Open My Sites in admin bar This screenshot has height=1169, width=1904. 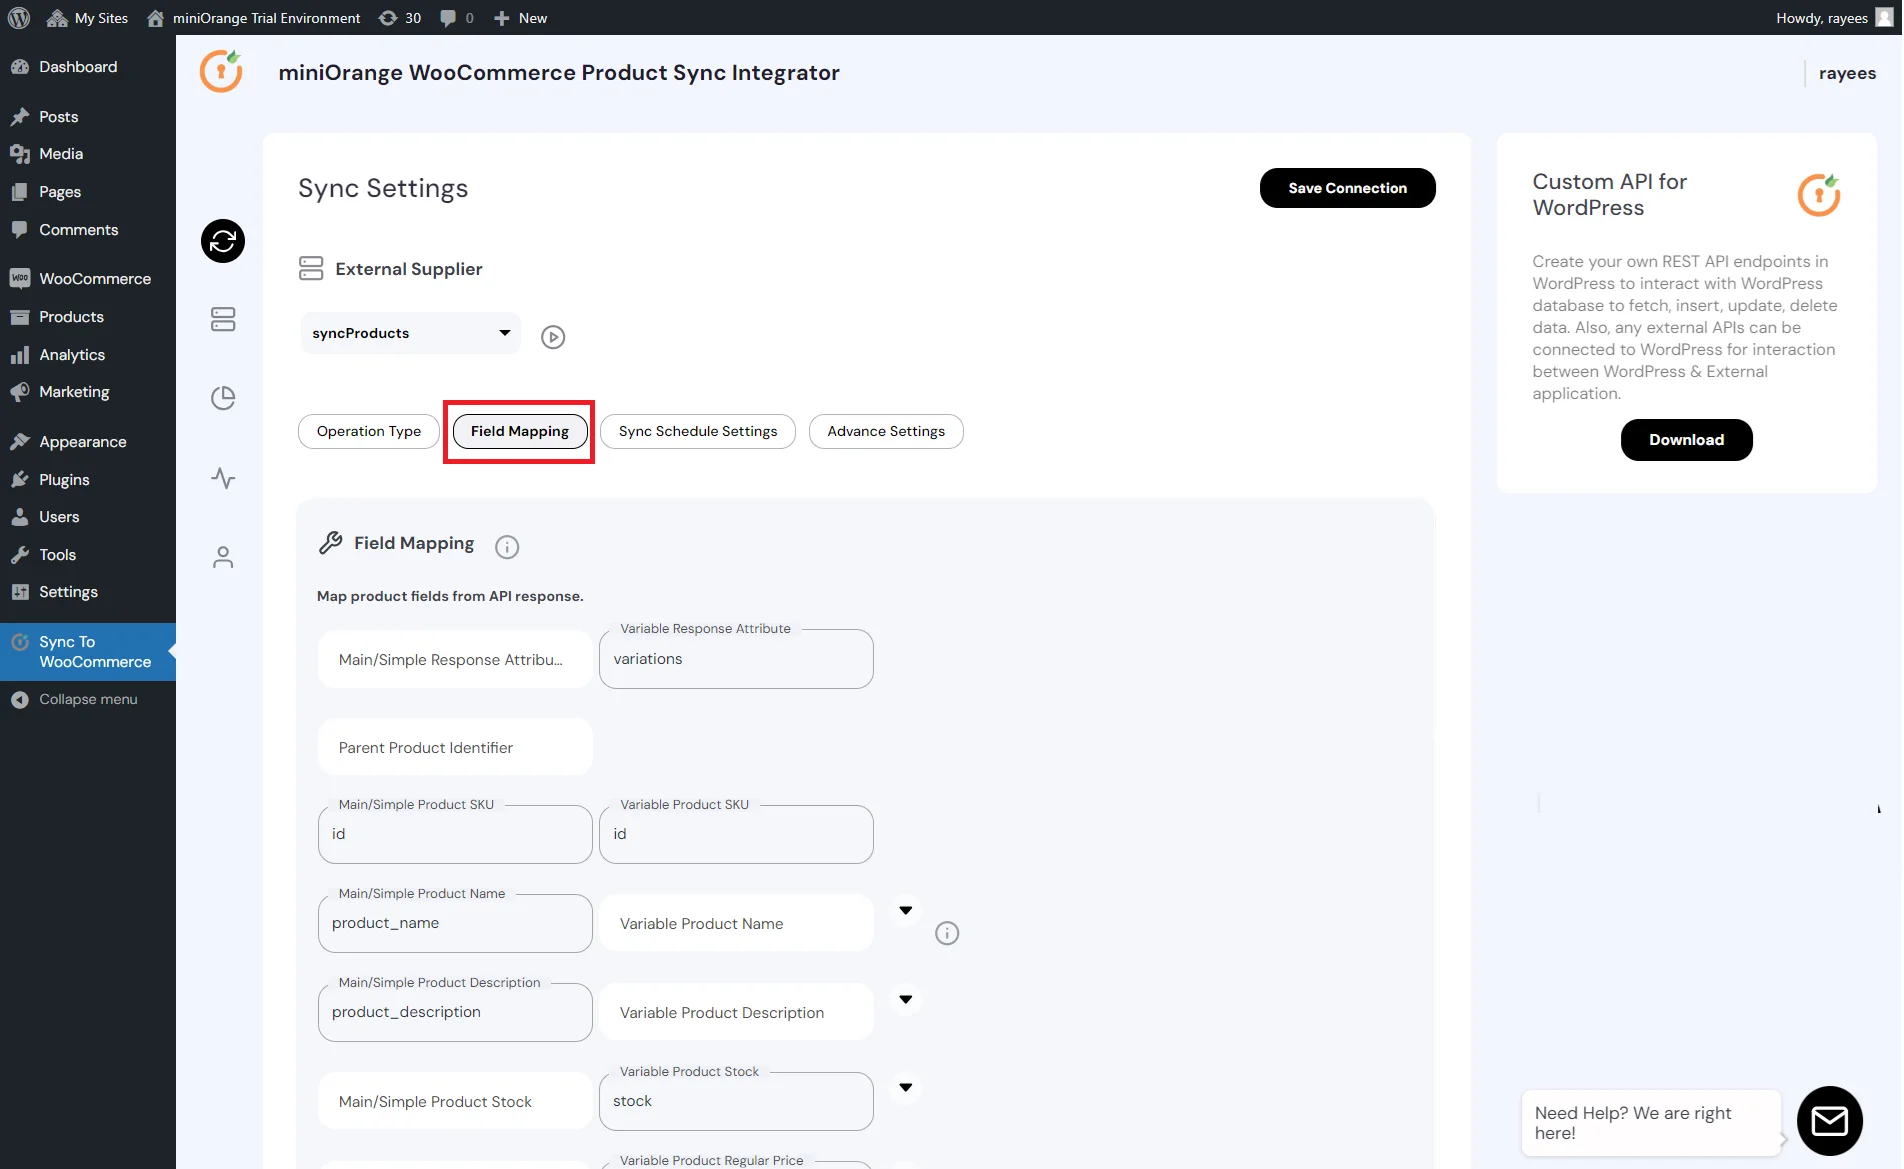click(x=87, y=17)
